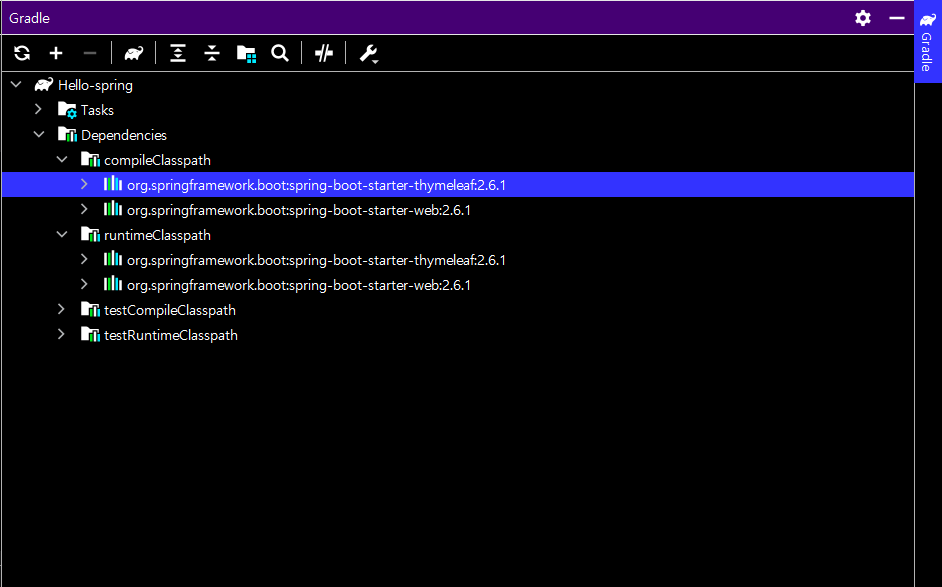The width and height of the screenshot is (942, 587).
Task: Click the Tasks folder gear icon
Action: pyautogui.click(x=67, y=110)
